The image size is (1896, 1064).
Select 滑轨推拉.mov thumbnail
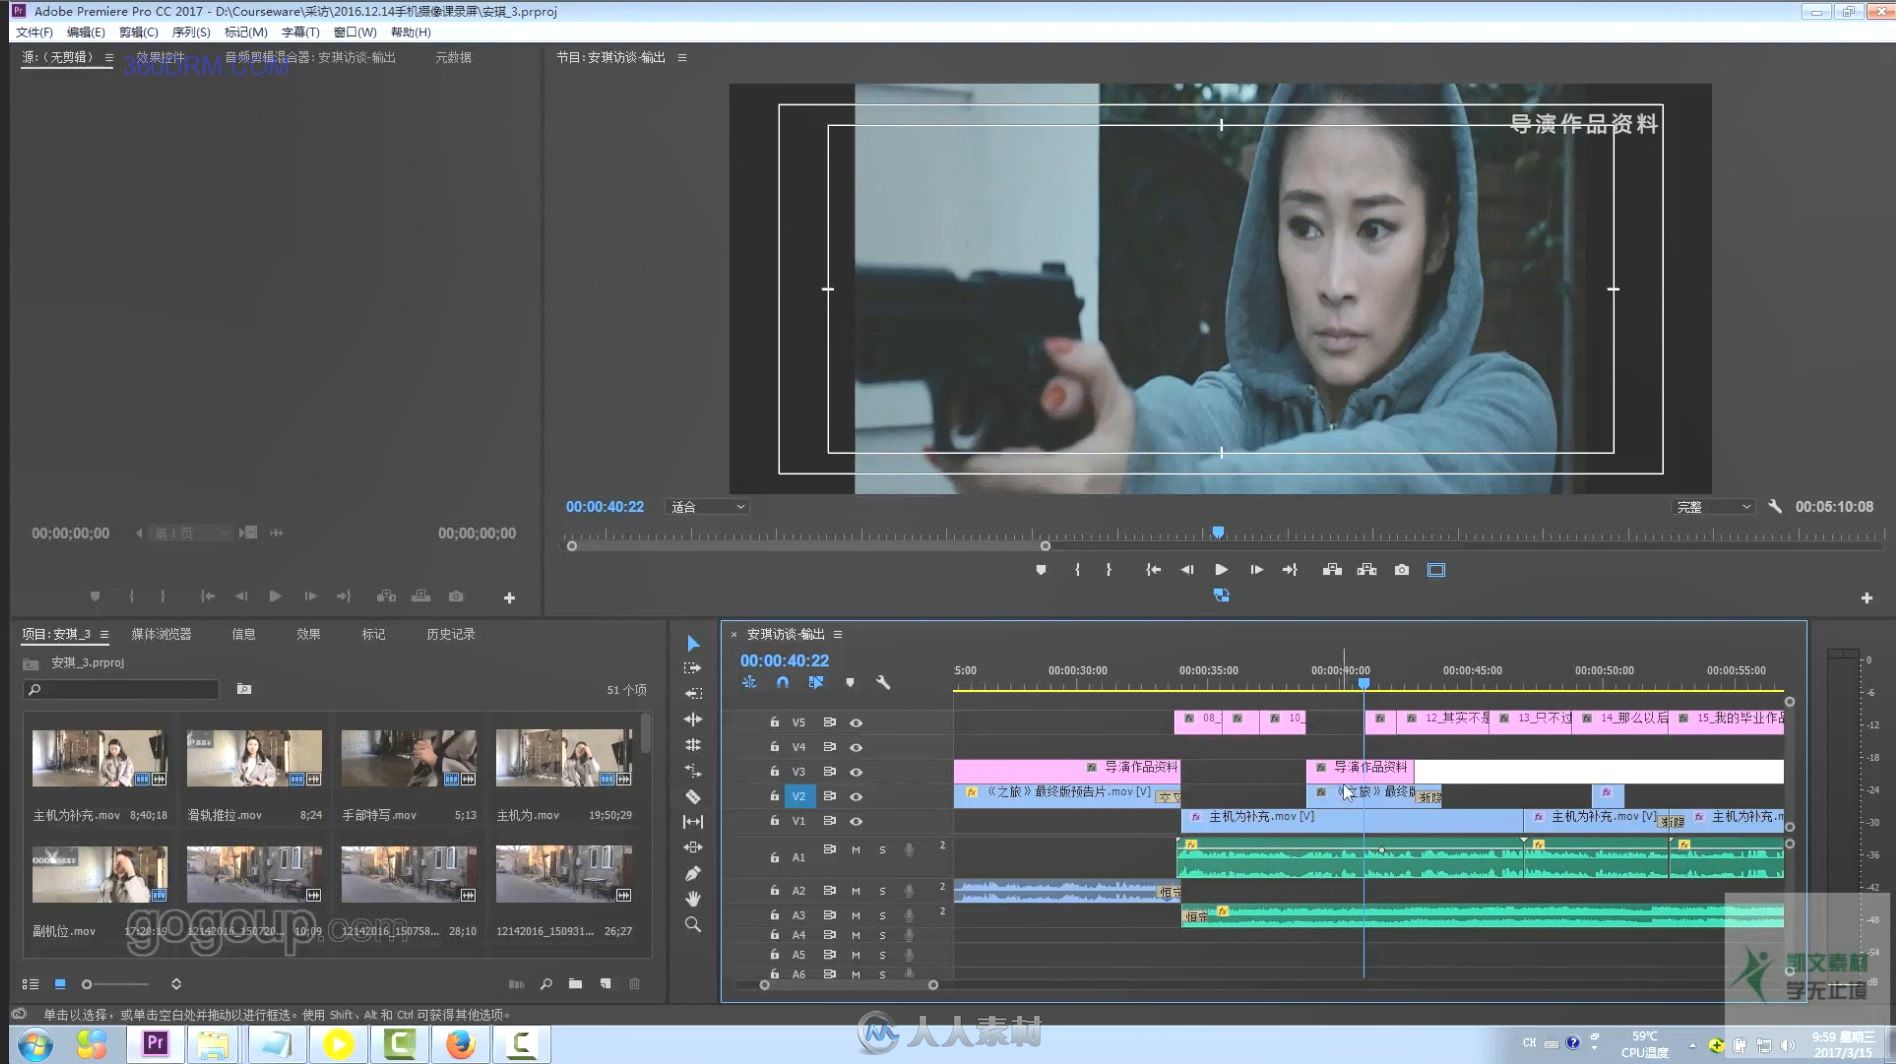[x=254, y=758]
